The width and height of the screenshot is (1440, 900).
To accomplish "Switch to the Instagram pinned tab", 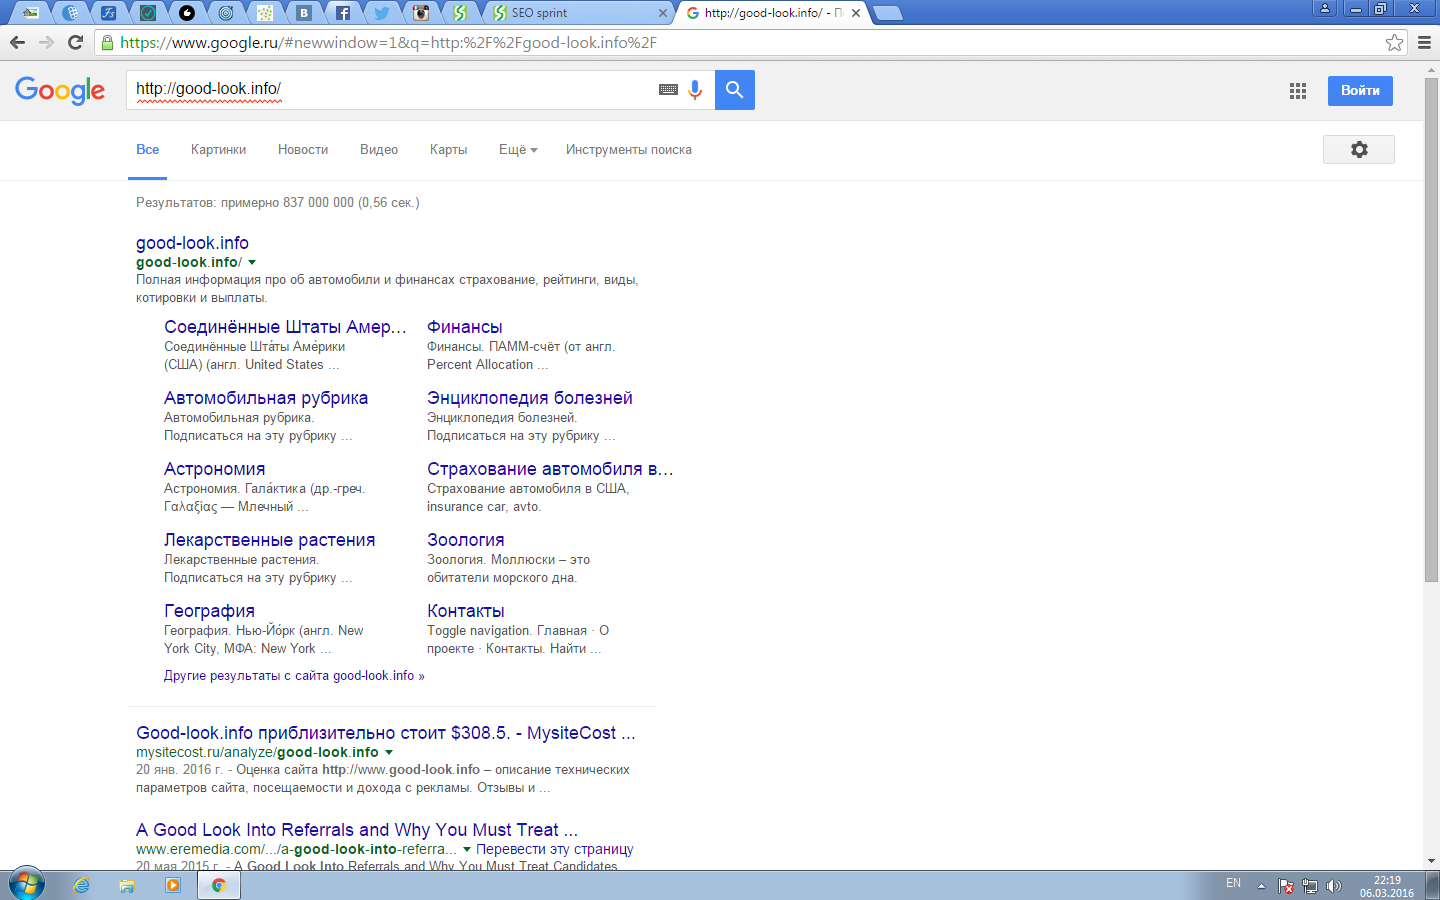I will pyautogui.click(x=421, y=13).
